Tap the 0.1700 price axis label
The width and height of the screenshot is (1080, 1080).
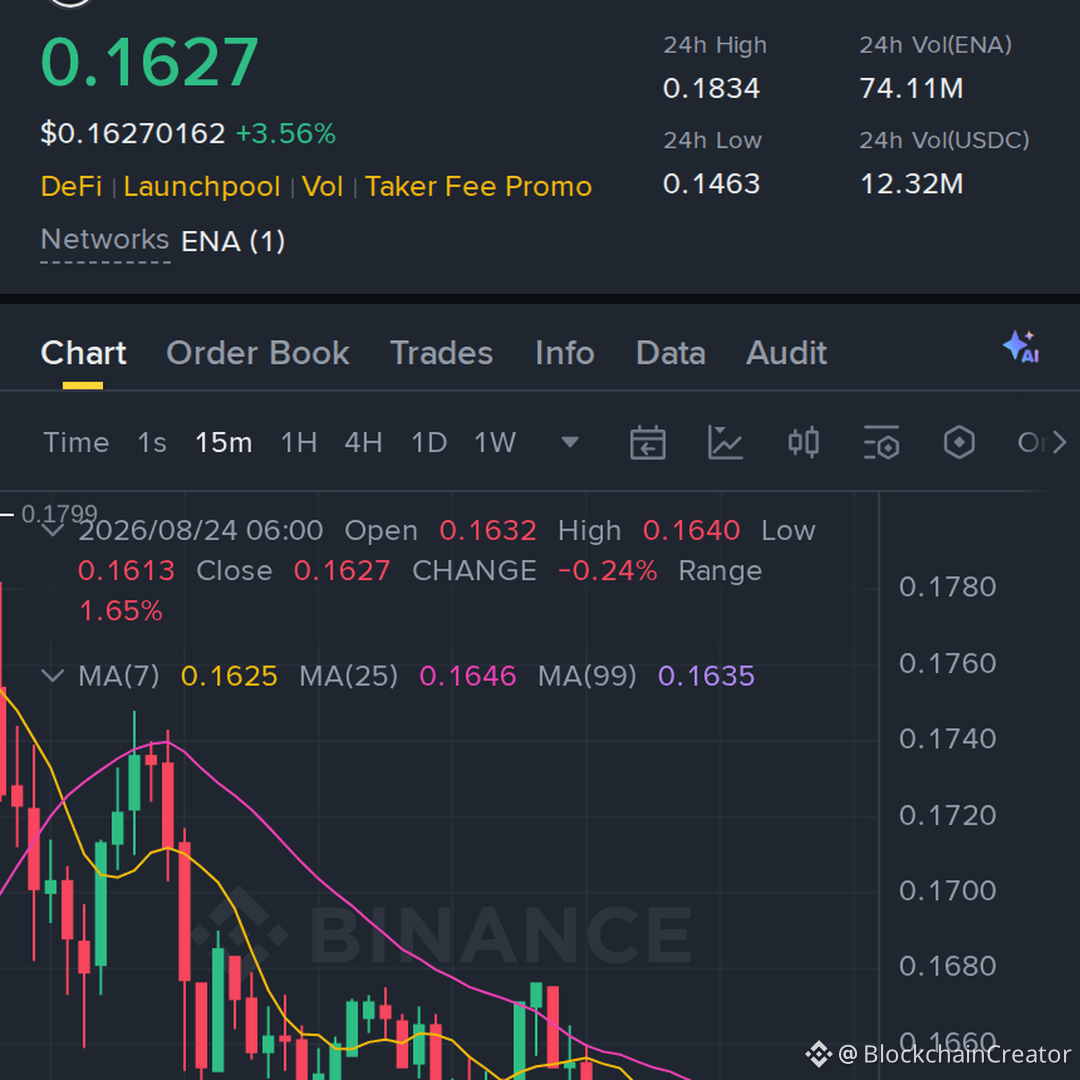coord(948,891)
